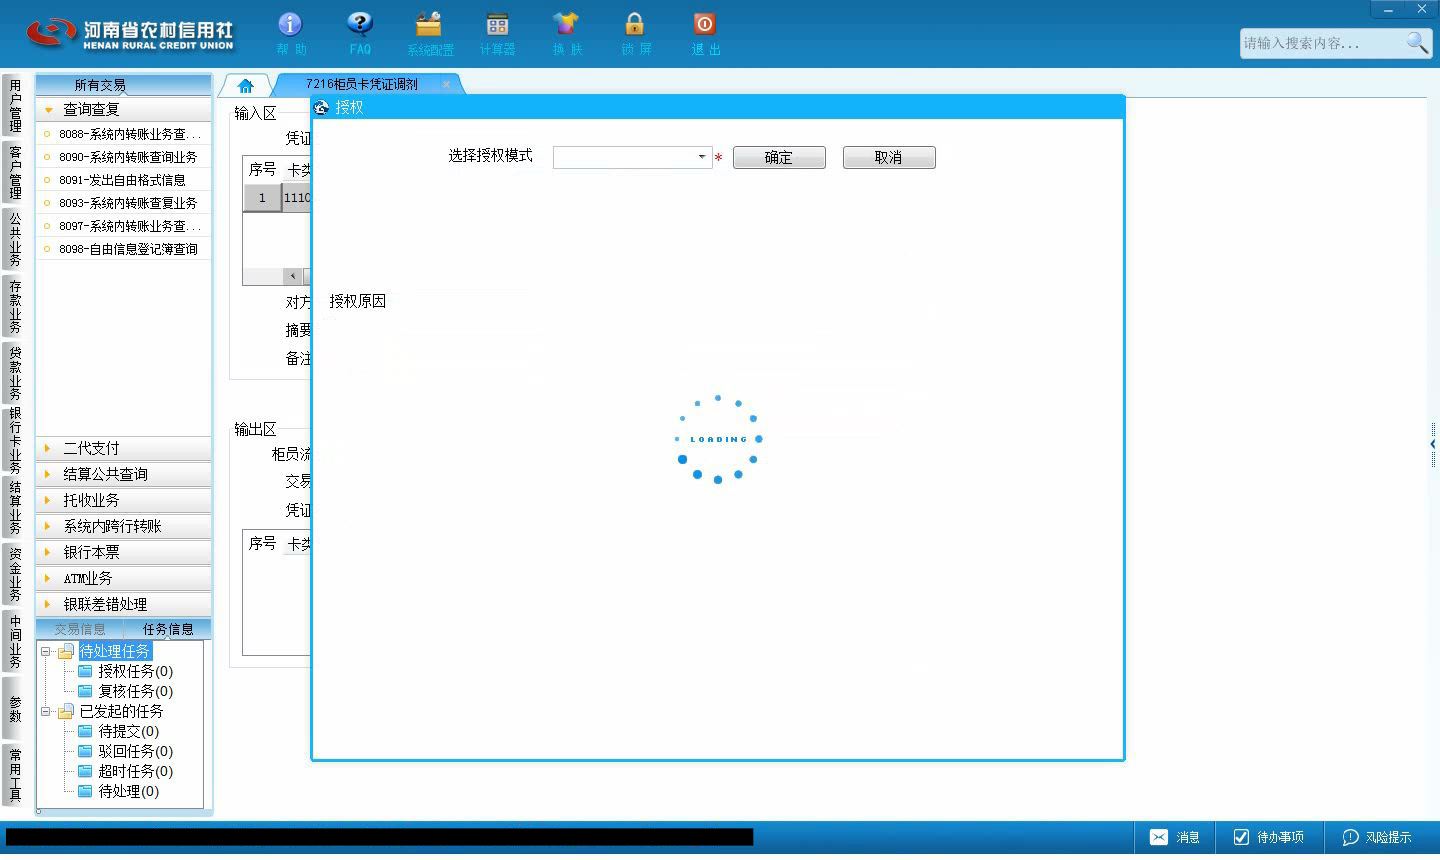Expand the 银联差错处理 section
Screen dimensions: 1440x860
tap(124, 604)
